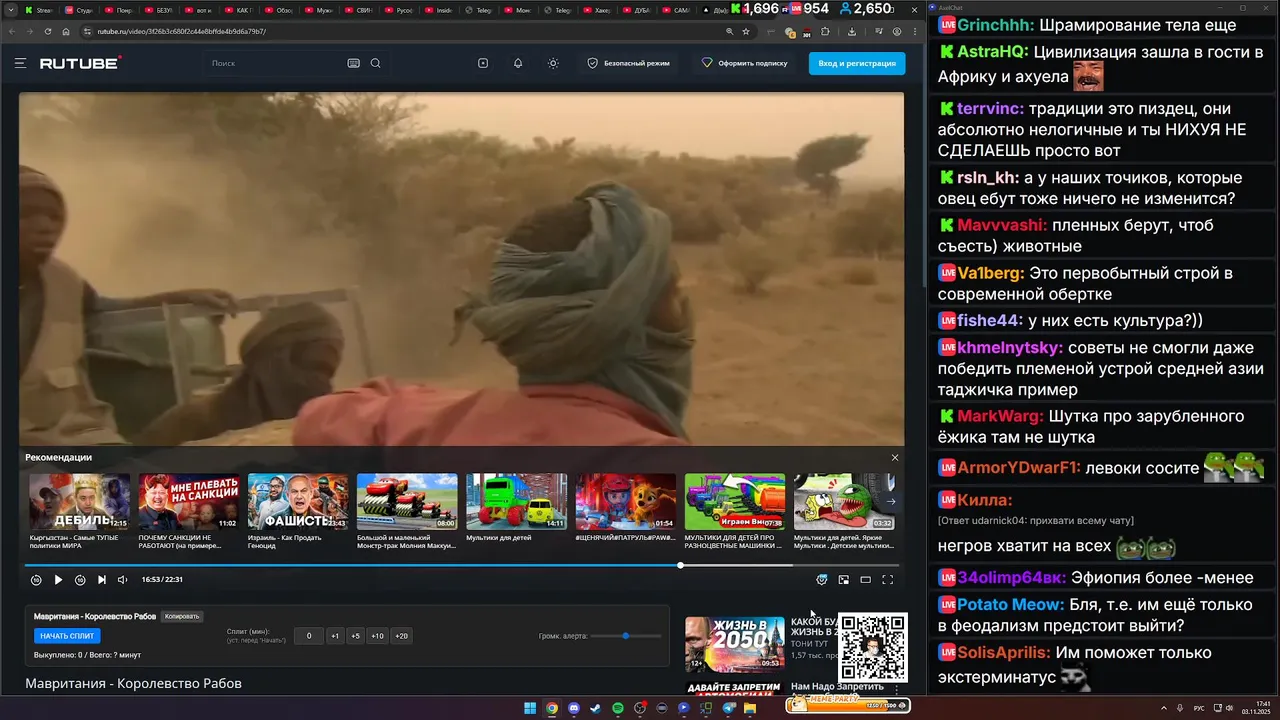Open Discord from the taskbar
The width and height of the screenshot is (1280, 720).
[x=574, y=708]
